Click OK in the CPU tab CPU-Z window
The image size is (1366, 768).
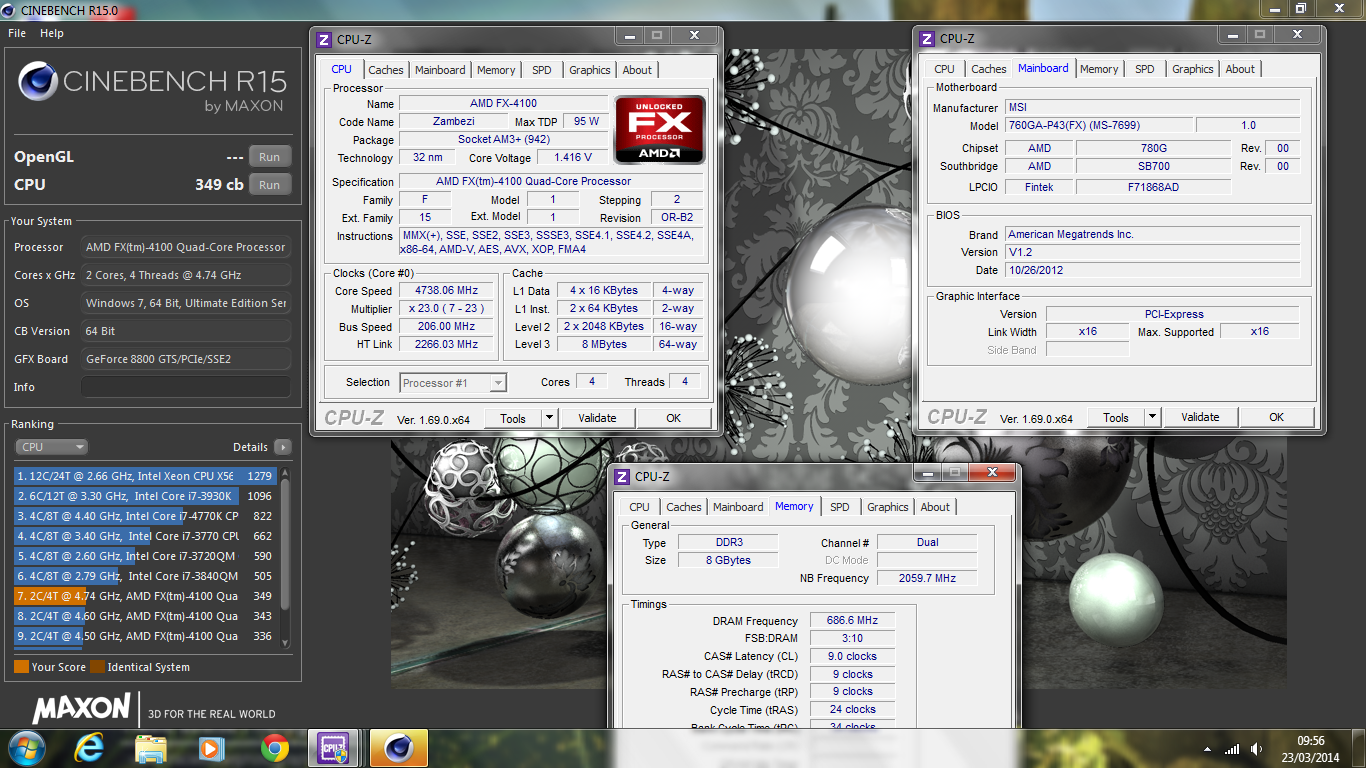pyautogui.click(x=674, y=418)
